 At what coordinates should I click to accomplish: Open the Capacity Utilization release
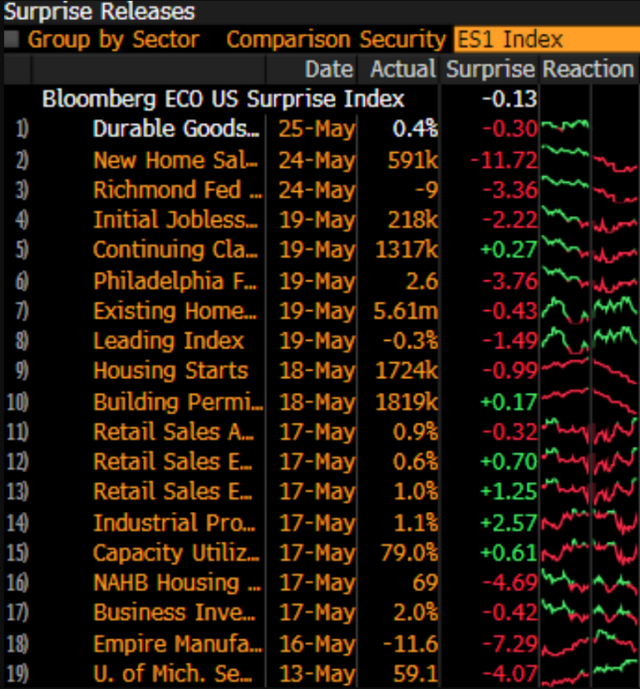click(176, 553)
